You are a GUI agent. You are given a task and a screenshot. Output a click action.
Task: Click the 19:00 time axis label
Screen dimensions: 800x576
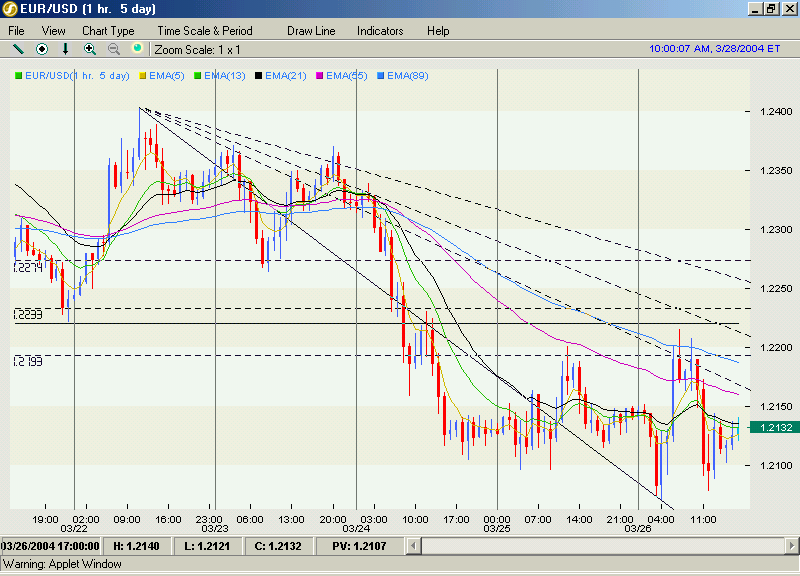[x=45, y=520]
